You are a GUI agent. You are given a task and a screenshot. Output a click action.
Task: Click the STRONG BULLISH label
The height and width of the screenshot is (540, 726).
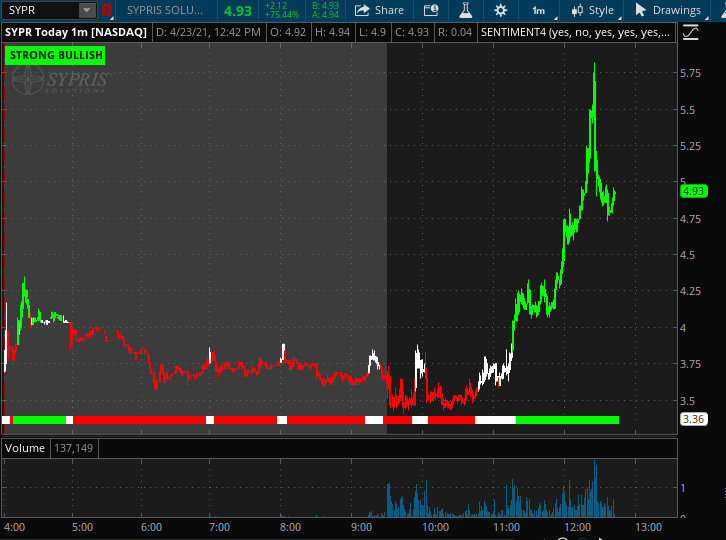55,55
